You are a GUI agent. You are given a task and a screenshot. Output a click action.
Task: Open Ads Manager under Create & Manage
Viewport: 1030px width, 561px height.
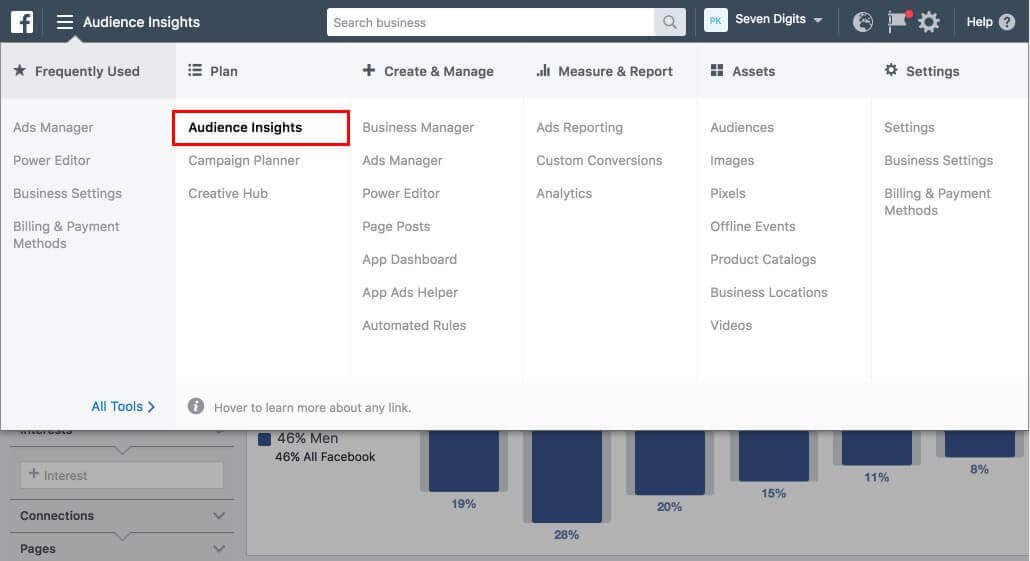click(402, 160)
